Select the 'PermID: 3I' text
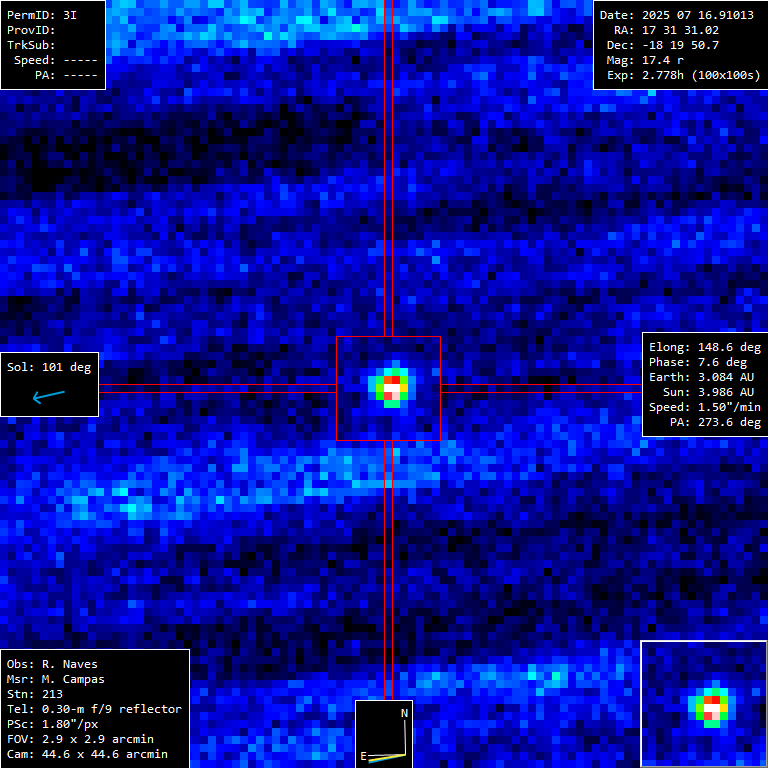The width and height of the screenshot is (768, 768). pyautogui.click(x=42, y=15)
